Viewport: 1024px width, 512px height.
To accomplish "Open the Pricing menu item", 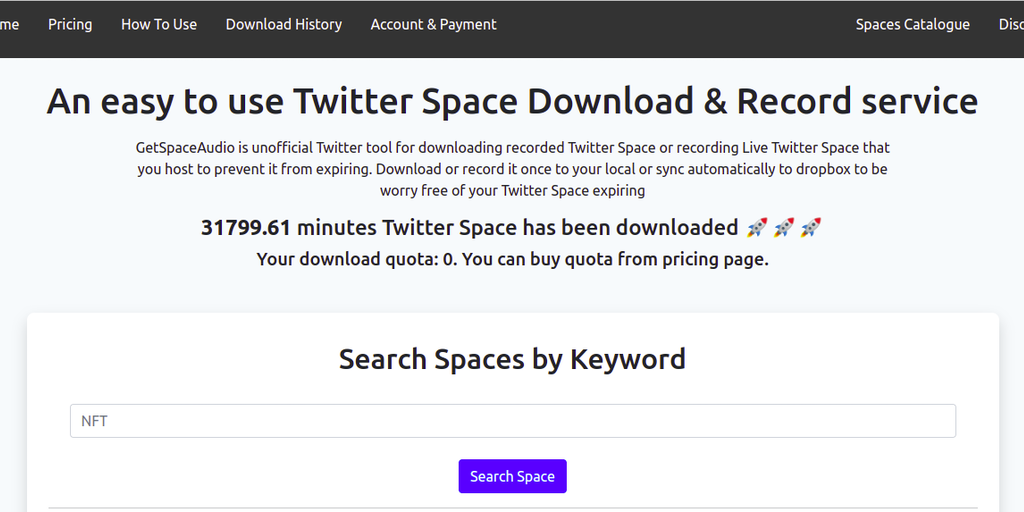I will click(70, 24).
